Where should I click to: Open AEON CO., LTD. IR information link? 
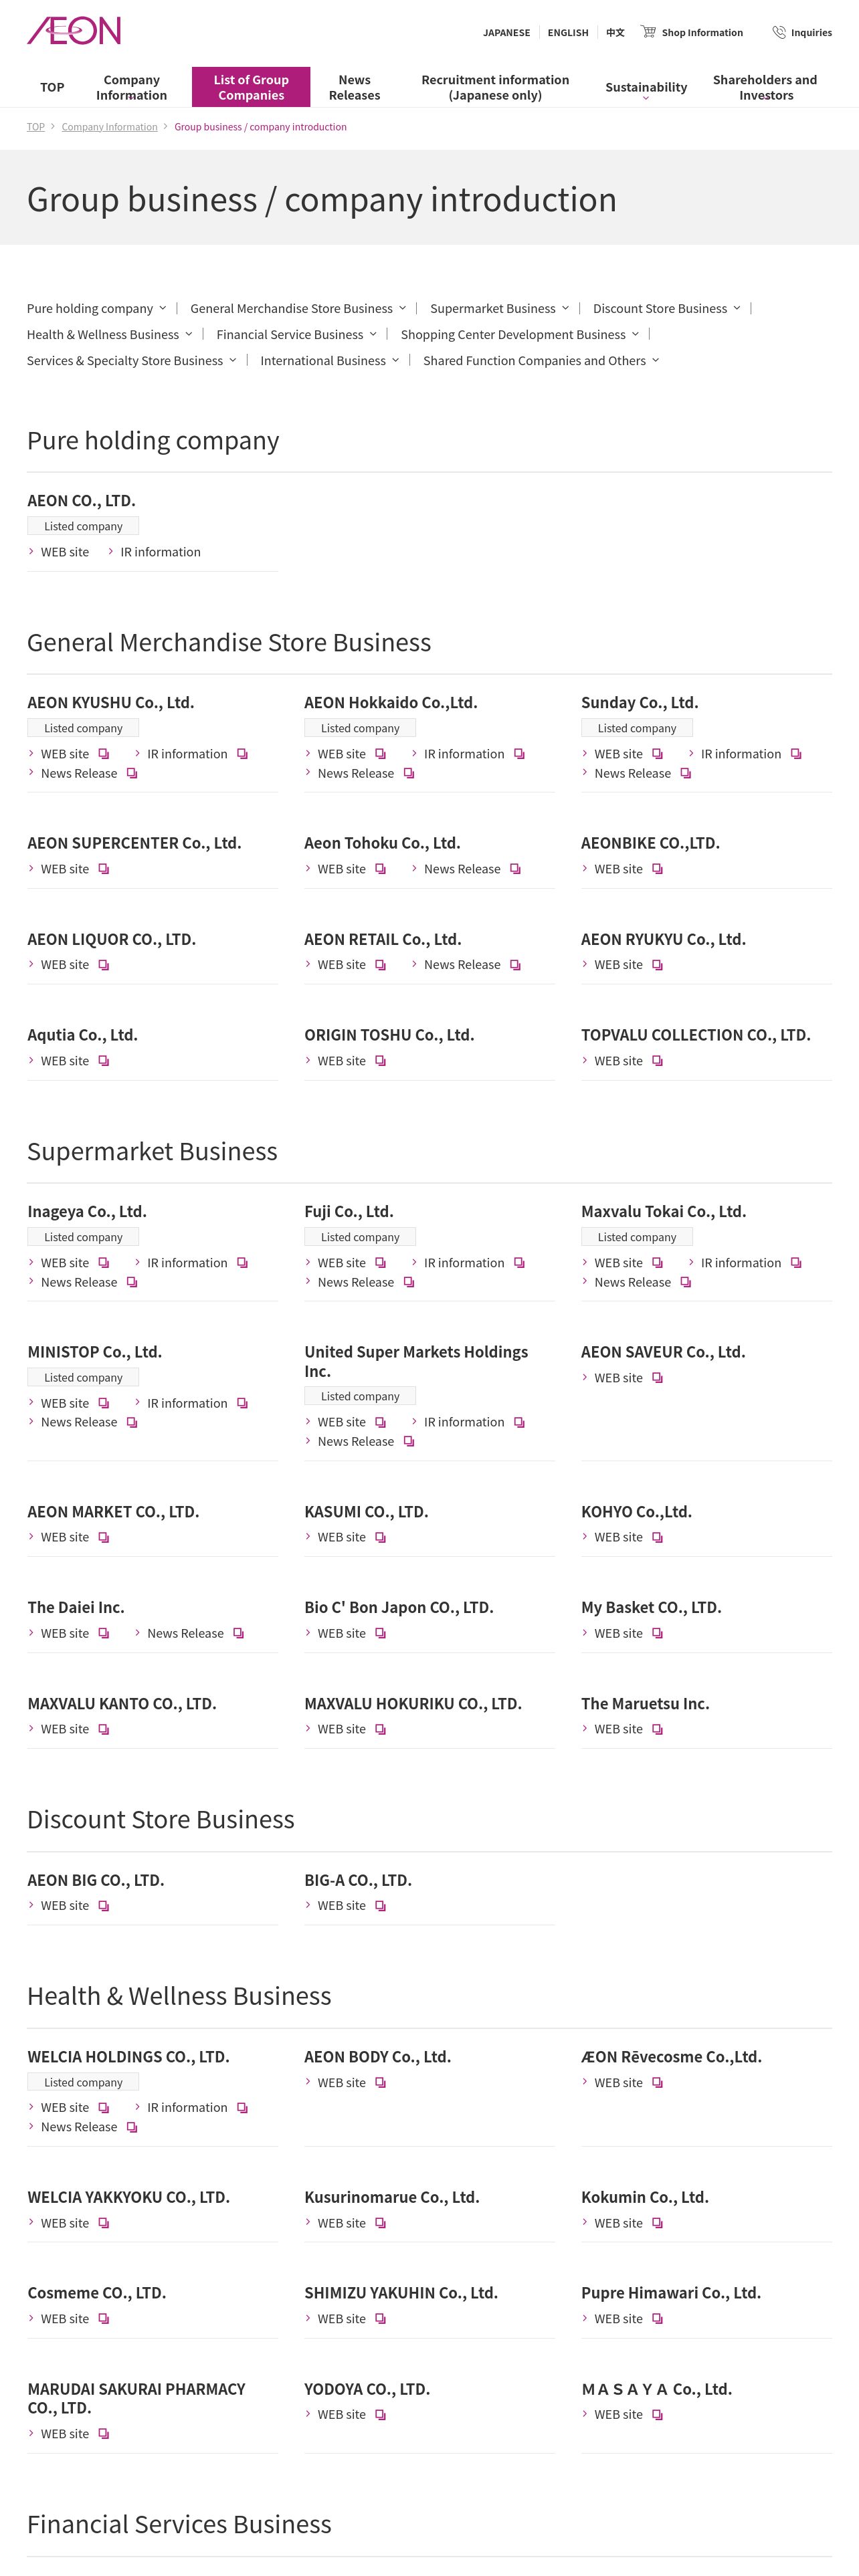(x=160, y=552)
